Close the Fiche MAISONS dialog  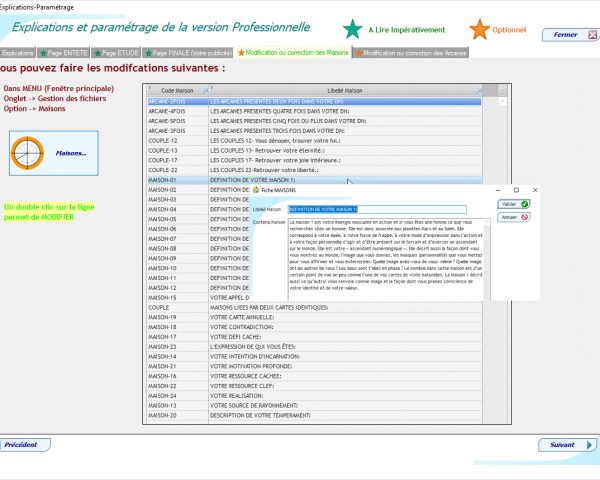tap(535, 190)
